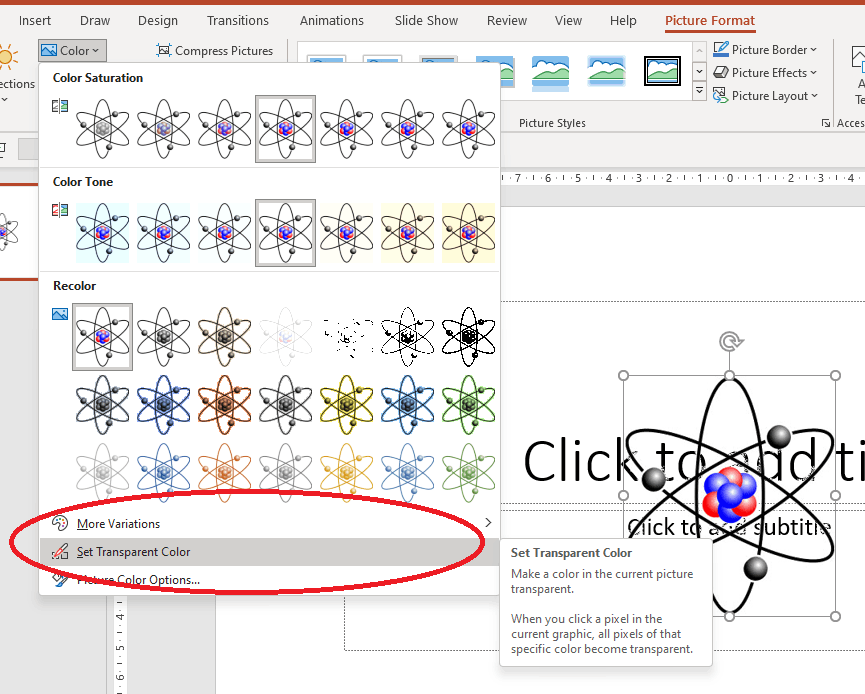Apply Black and White 25% recolor
865x694 pixels.
coord(346,337)
